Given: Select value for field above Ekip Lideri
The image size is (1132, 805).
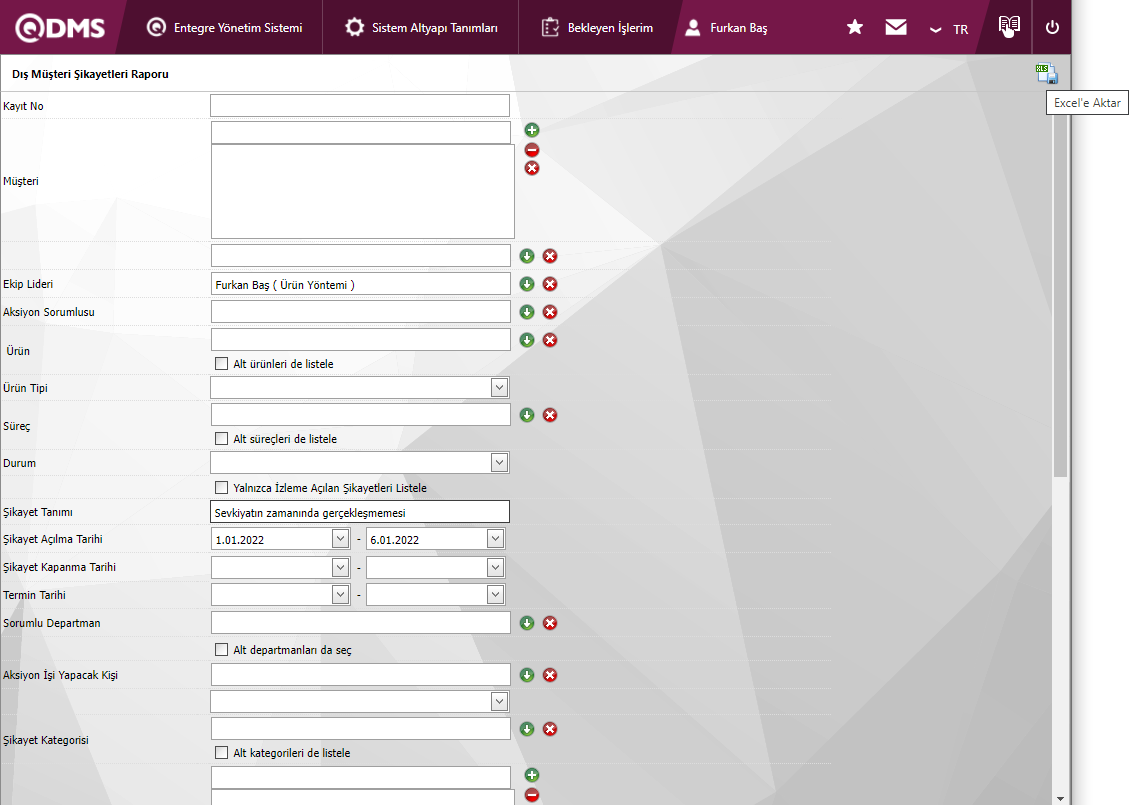Looking at the screenshot, I should coord(527,256).
